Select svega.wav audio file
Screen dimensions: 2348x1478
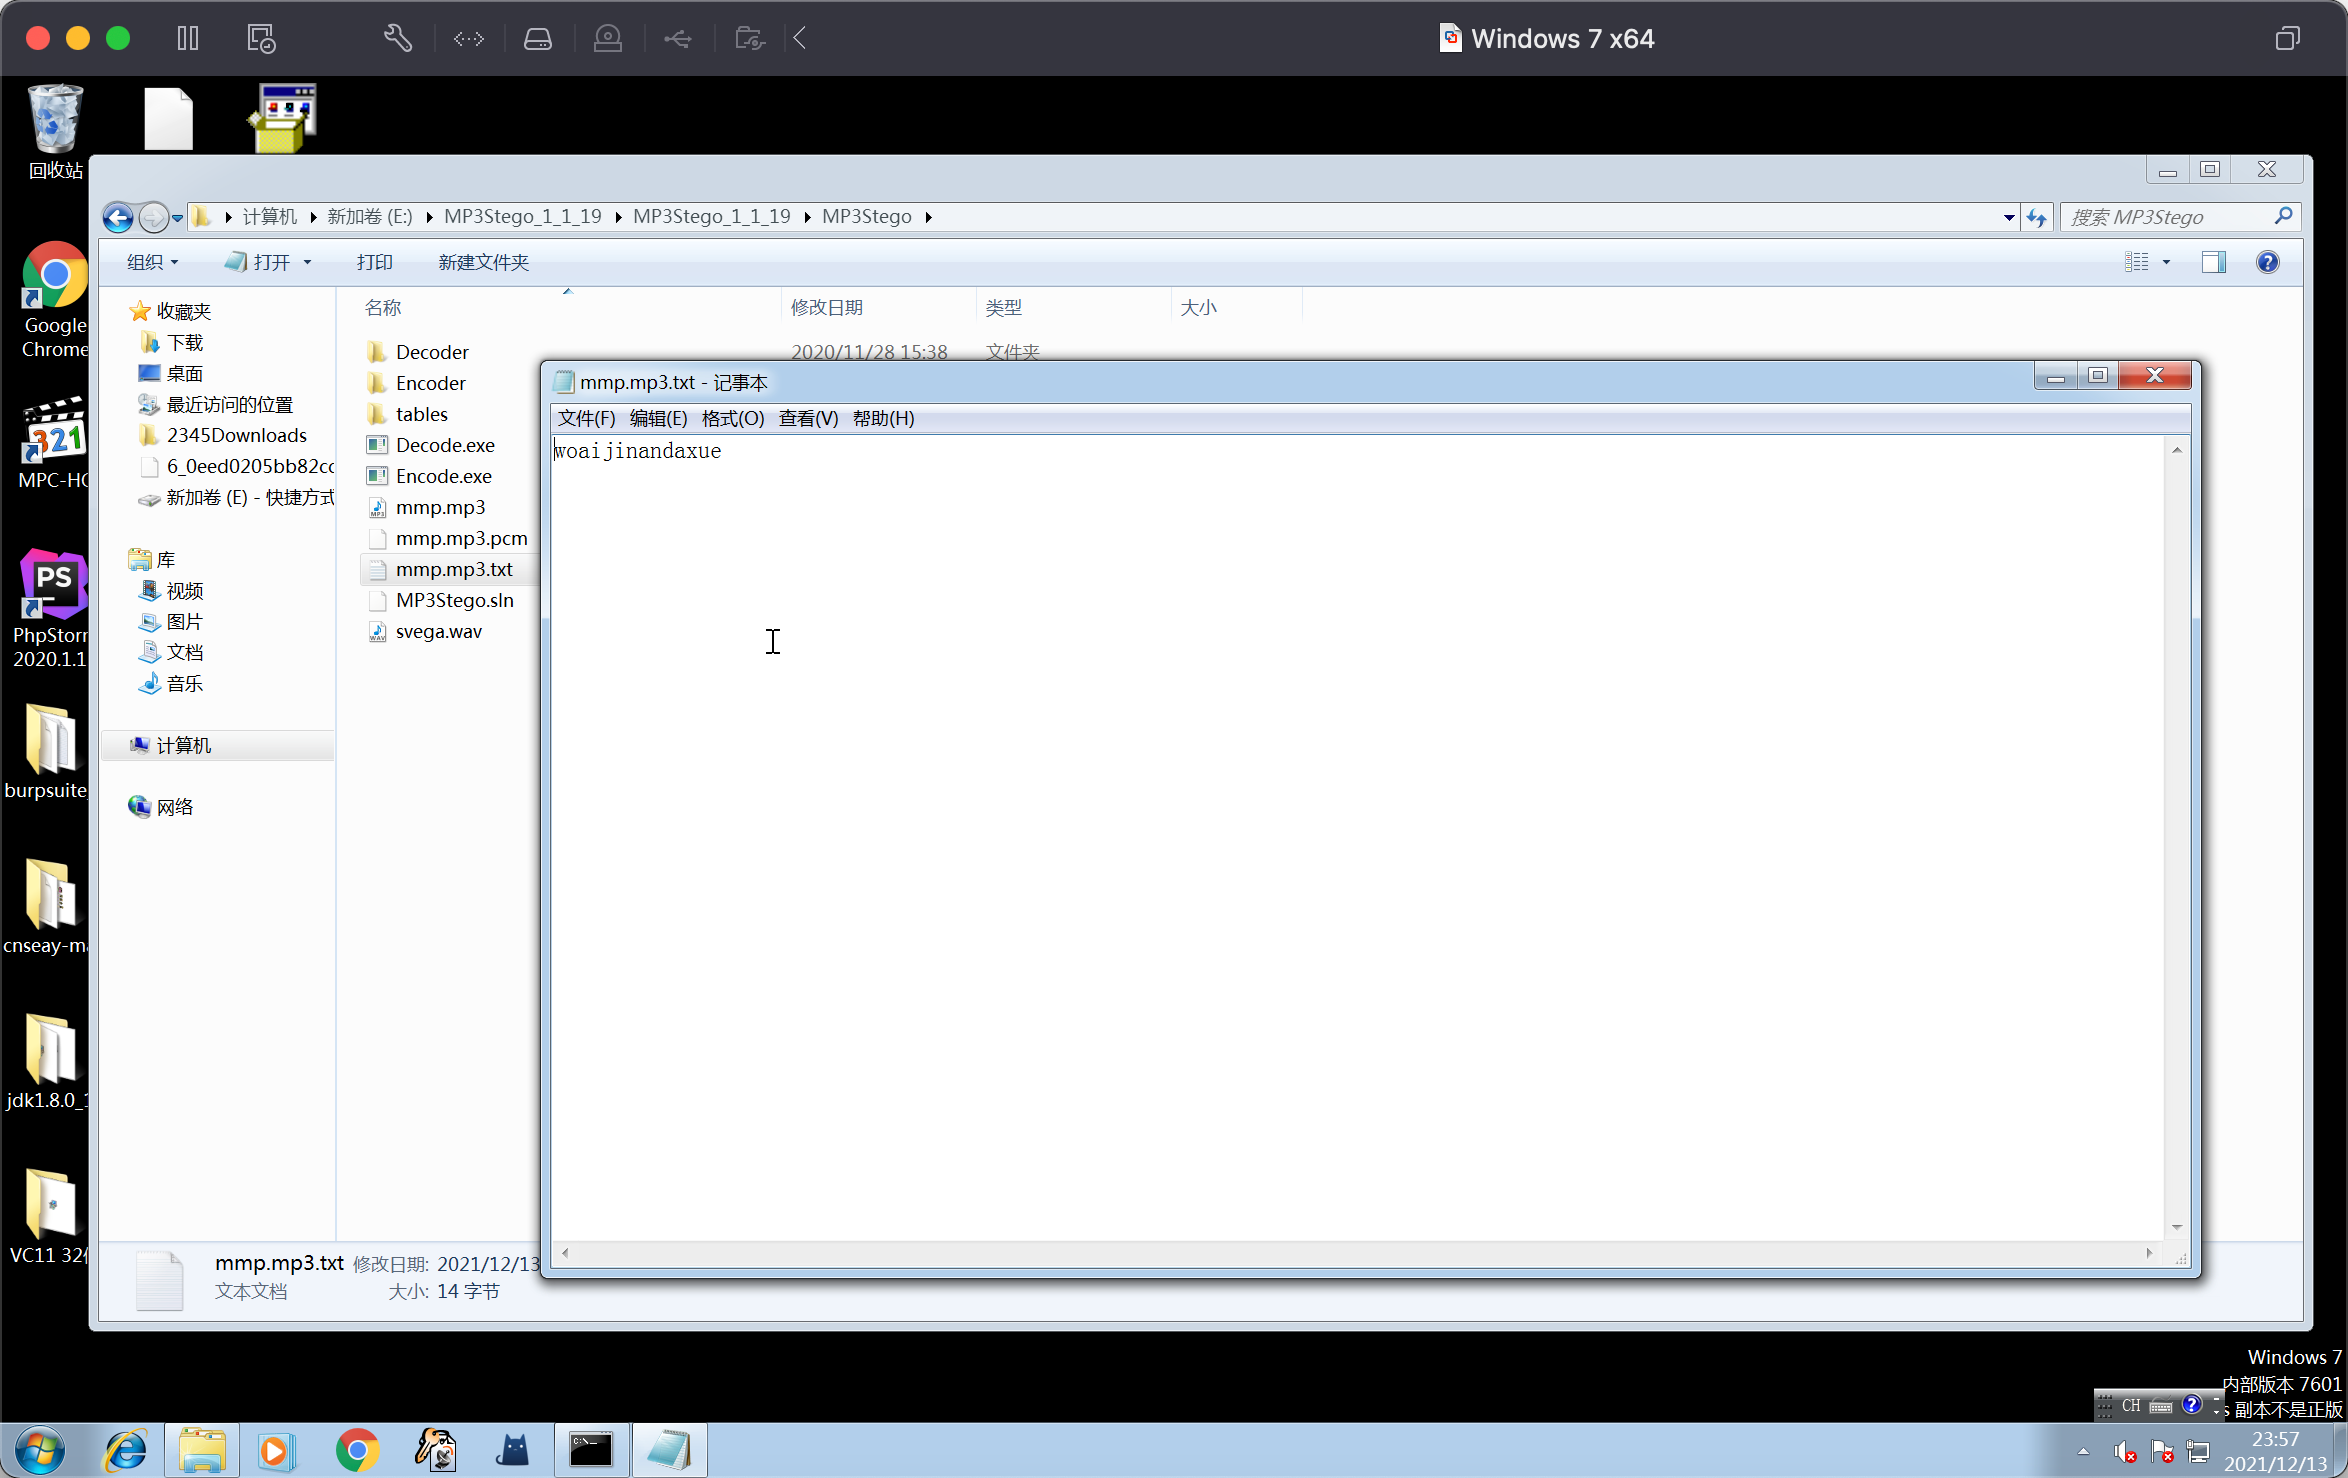pyautogui.click(x=424, y=631)
